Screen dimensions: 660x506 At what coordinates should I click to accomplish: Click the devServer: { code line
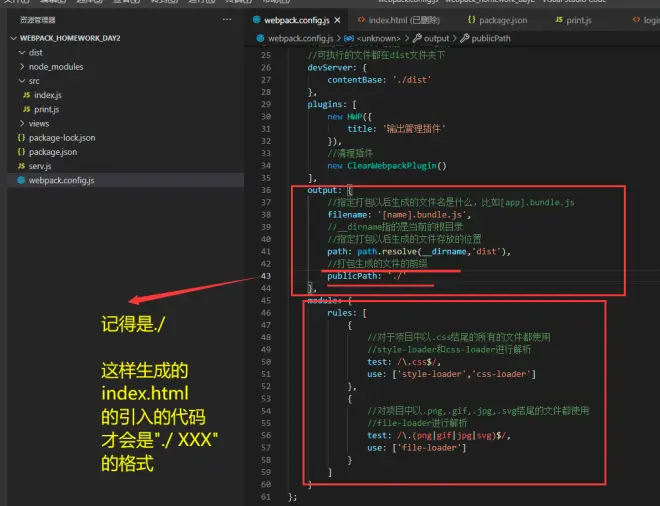coord(337,68)
